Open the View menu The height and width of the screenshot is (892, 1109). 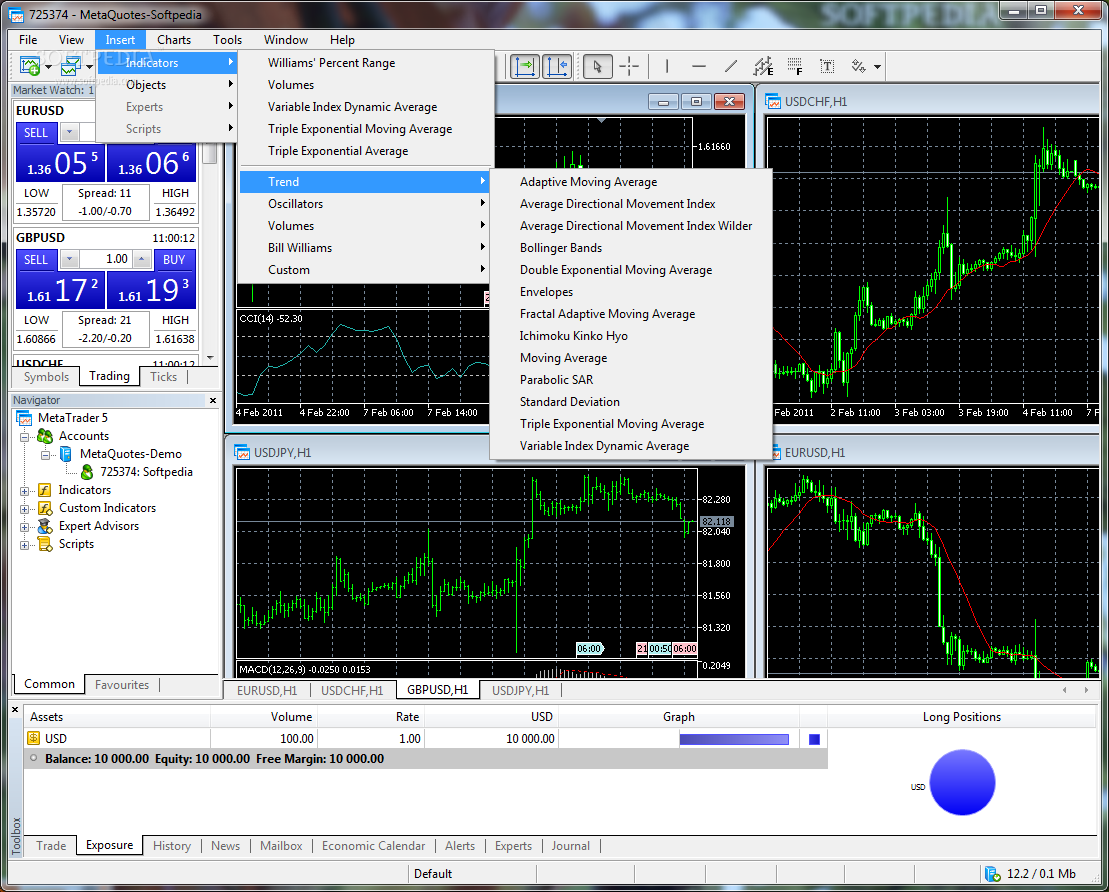[x=71, y=40]
